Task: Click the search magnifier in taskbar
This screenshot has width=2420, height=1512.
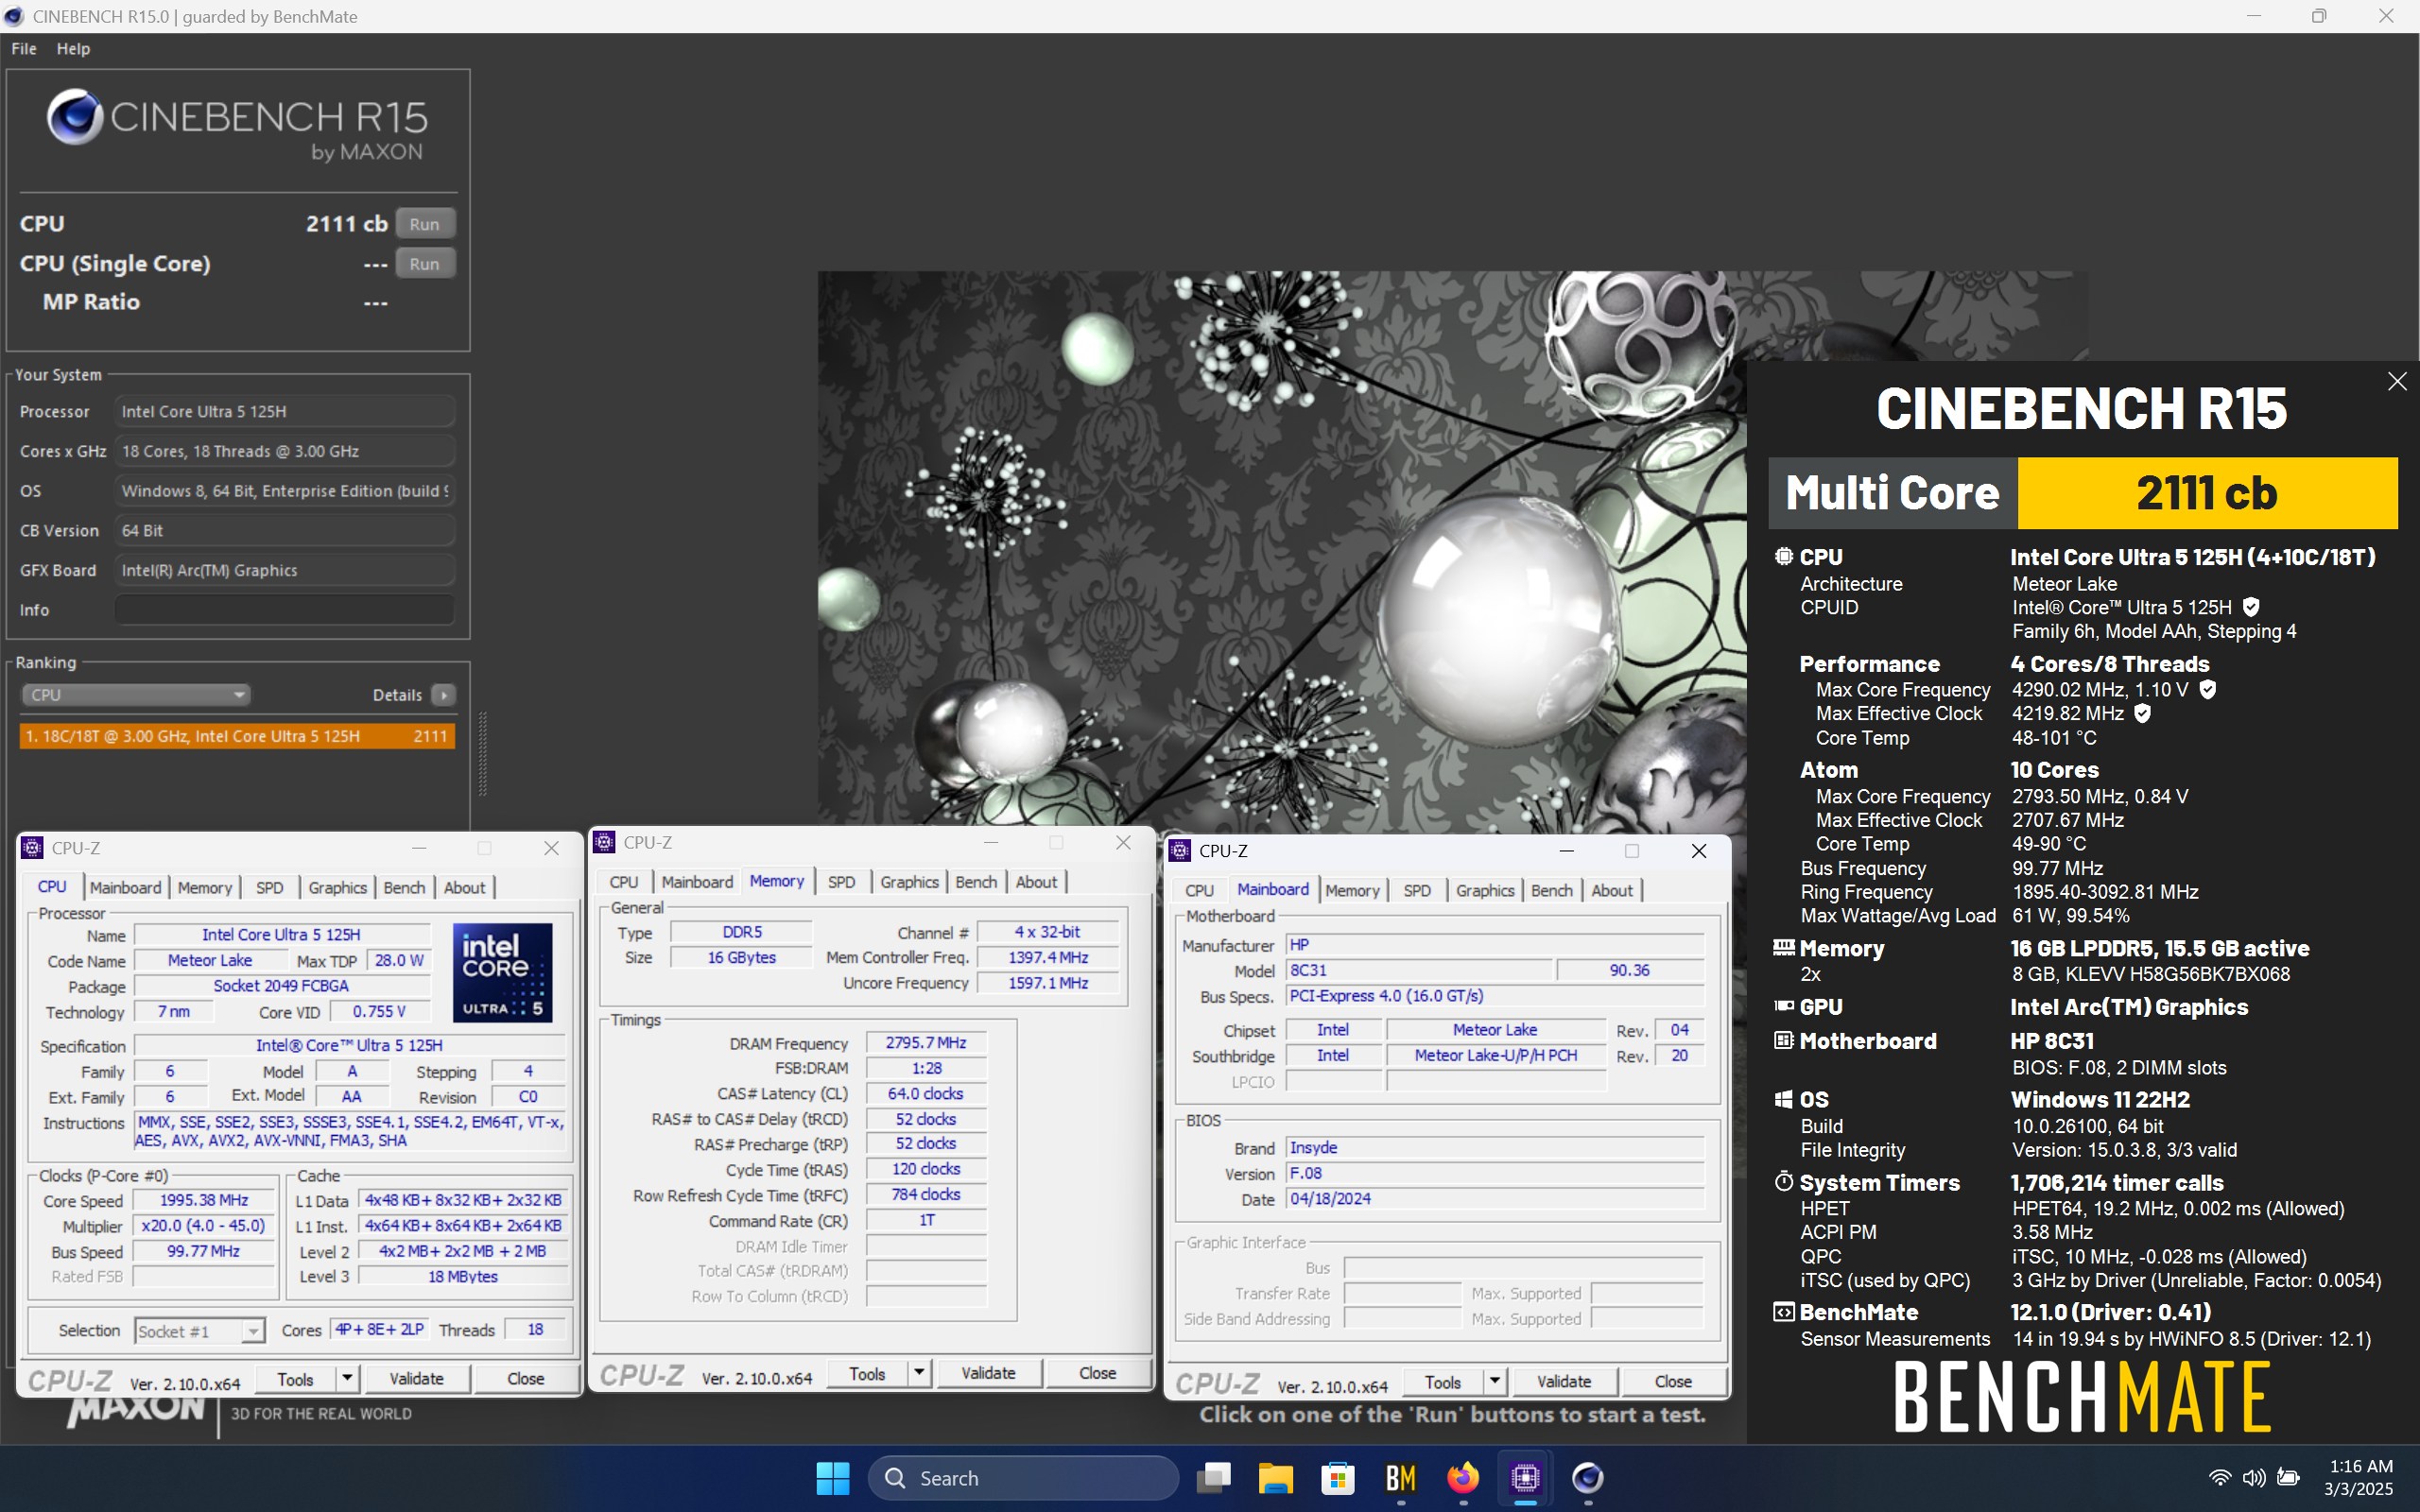Action: 895,1477
